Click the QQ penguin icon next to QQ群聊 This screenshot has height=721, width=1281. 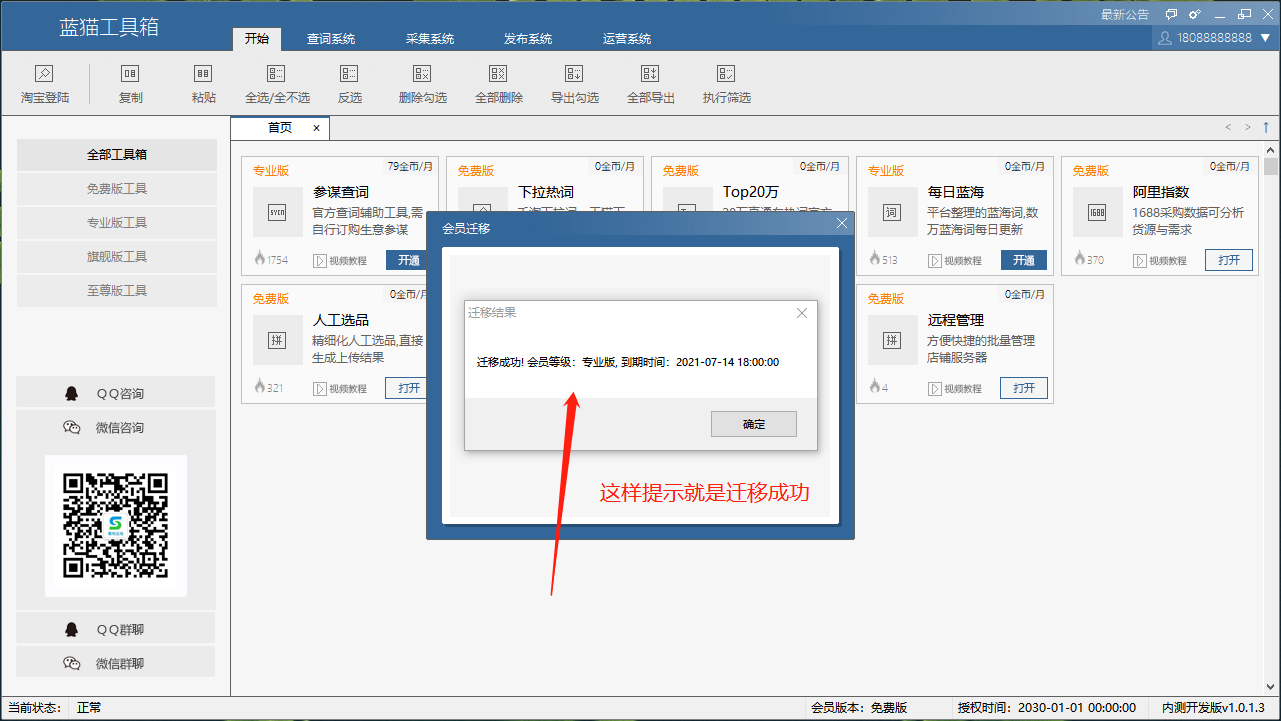[71, 629]
